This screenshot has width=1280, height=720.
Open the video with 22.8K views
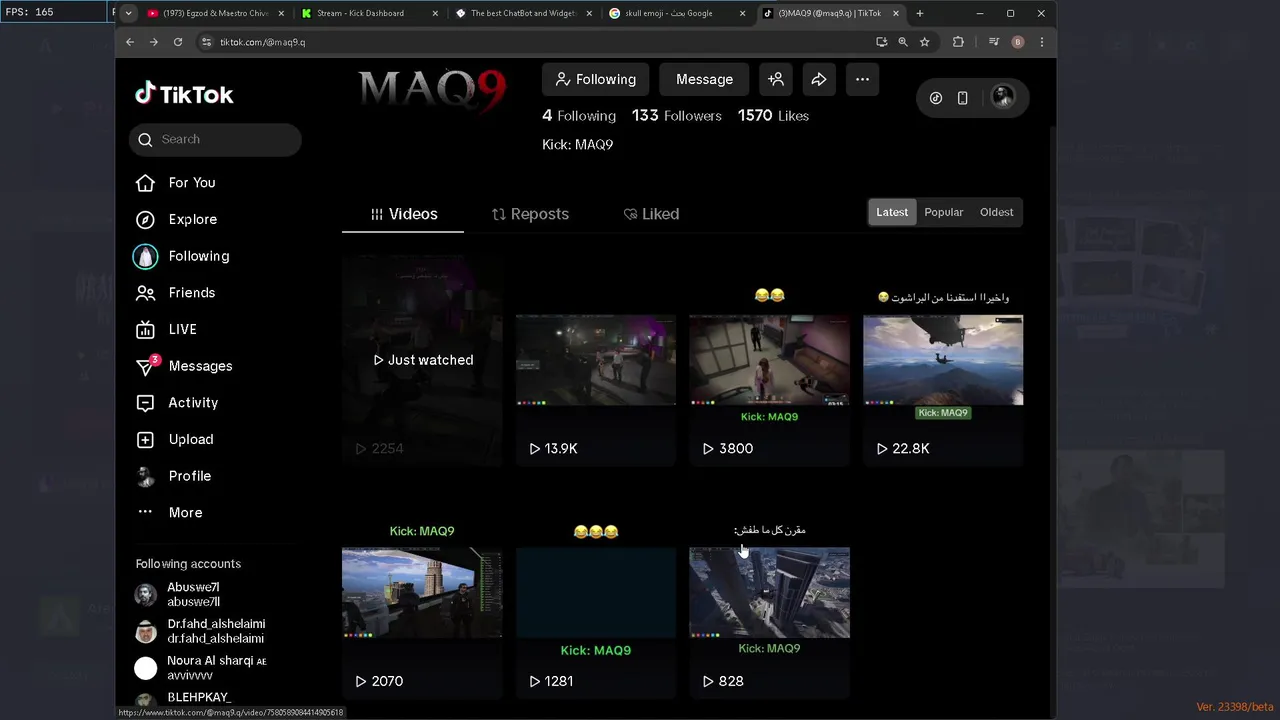[943, 360]
